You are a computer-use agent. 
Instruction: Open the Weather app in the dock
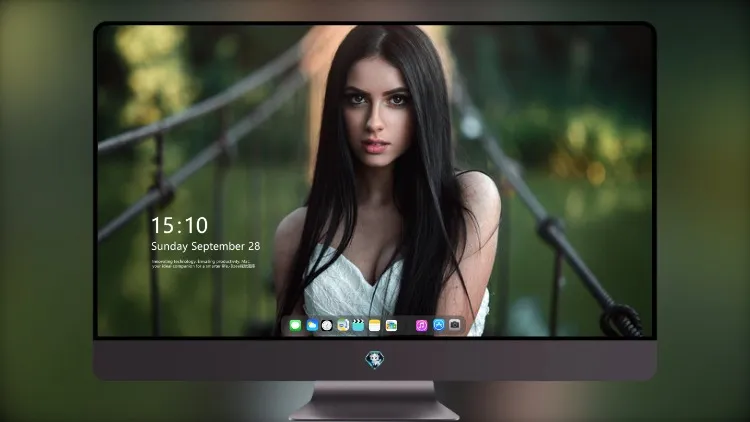pos(312,325)
